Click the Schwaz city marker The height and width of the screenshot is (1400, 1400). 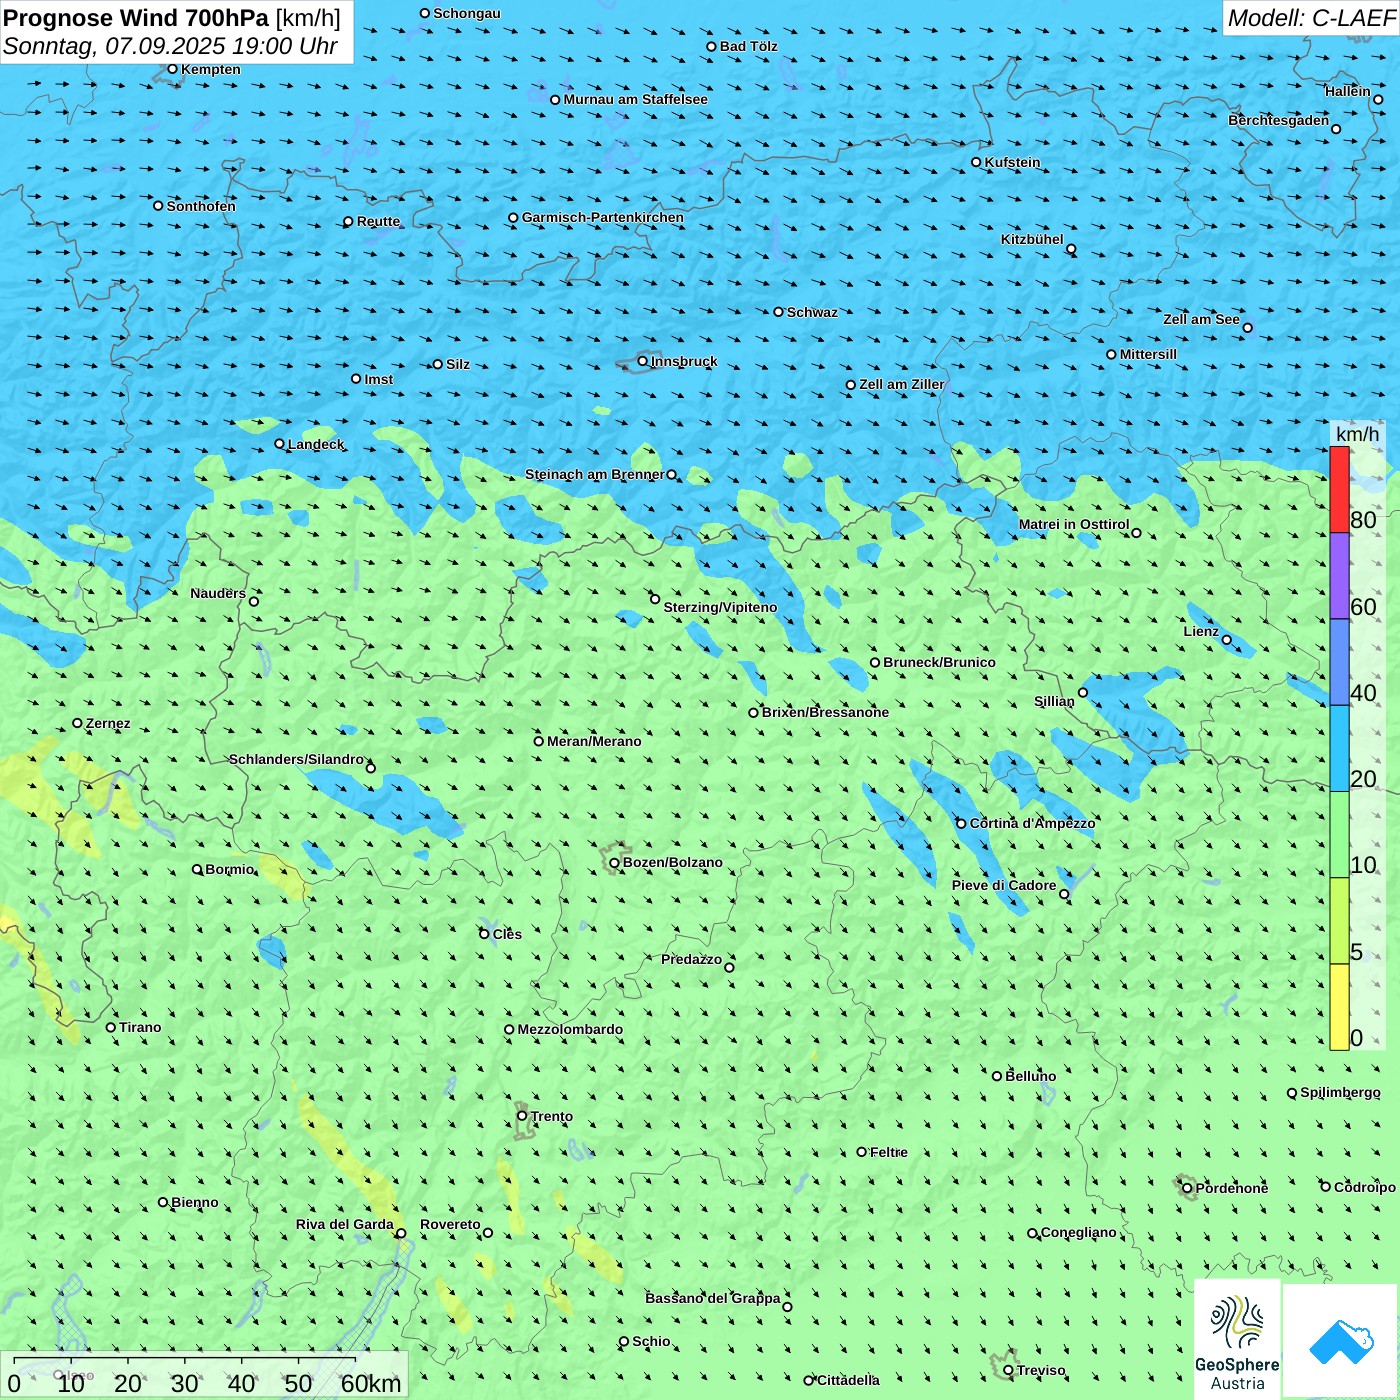click(x=778, y=312)
